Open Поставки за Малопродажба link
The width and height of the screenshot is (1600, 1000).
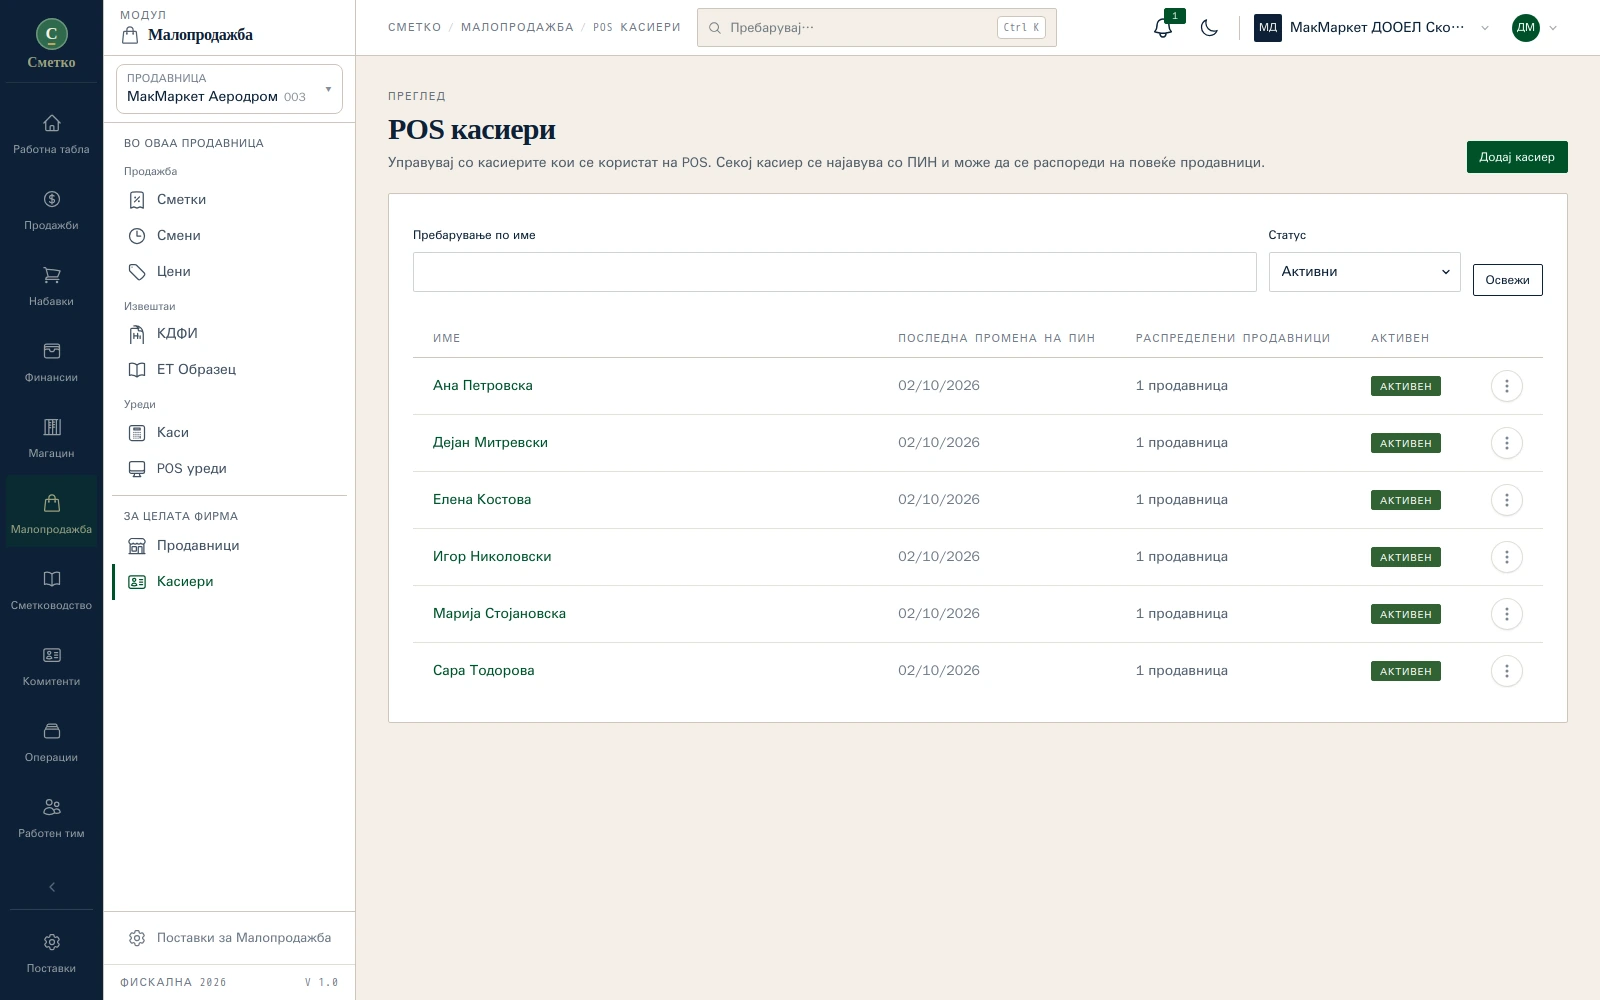point(229,938)
